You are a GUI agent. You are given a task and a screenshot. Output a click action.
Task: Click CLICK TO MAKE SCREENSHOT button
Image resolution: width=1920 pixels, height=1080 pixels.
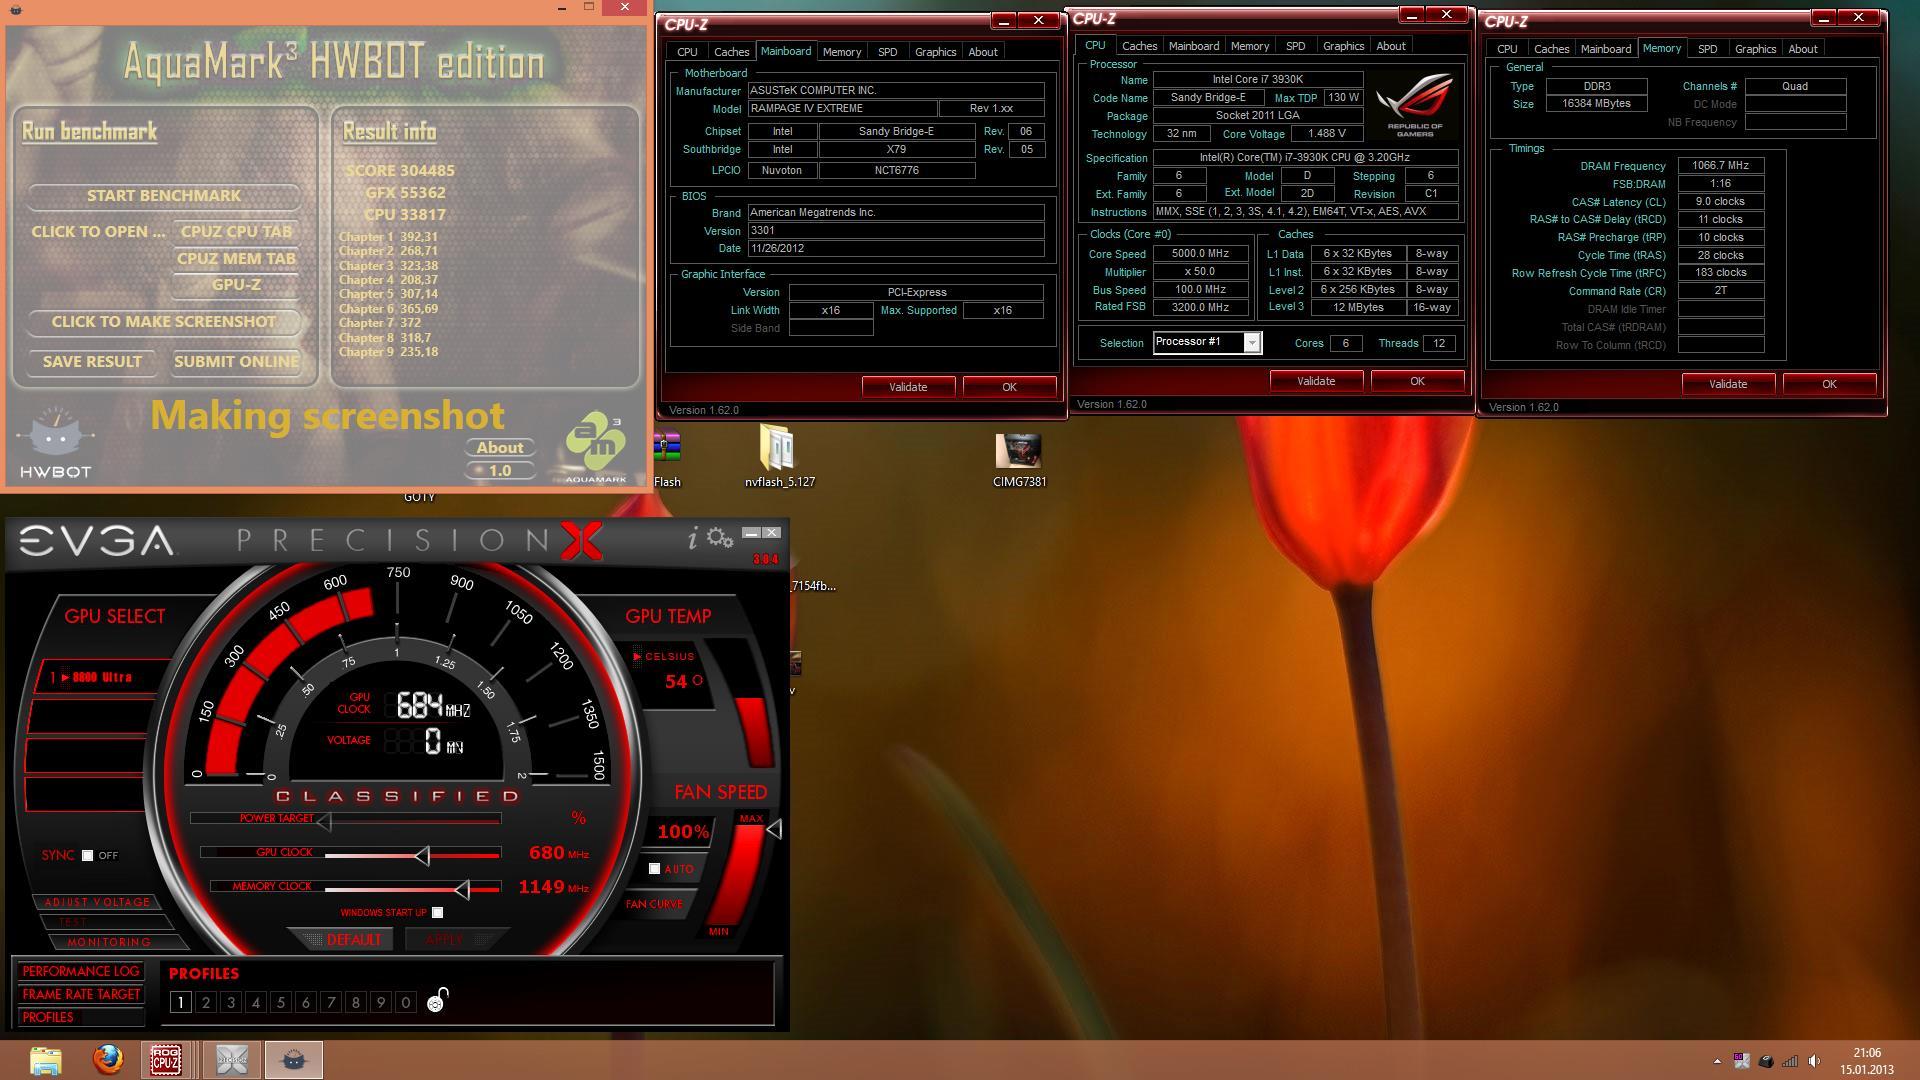[164, 321]
